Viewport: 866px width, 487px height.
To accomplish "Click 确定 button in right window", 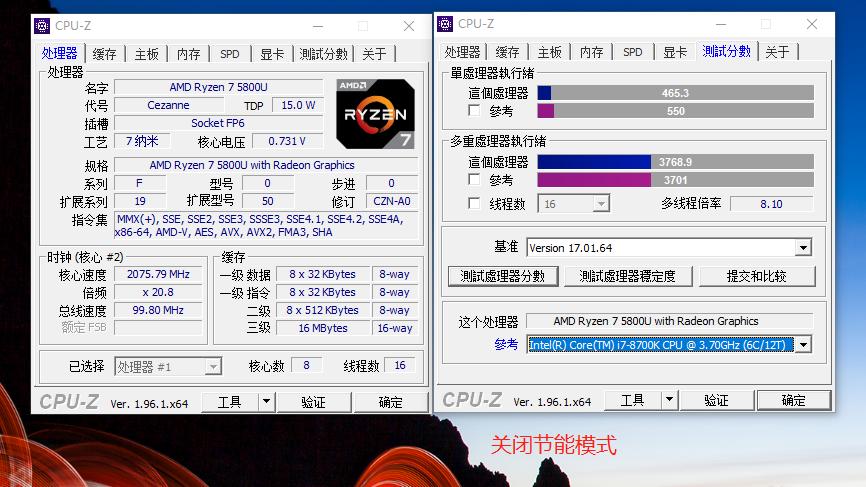I will 794,400.
